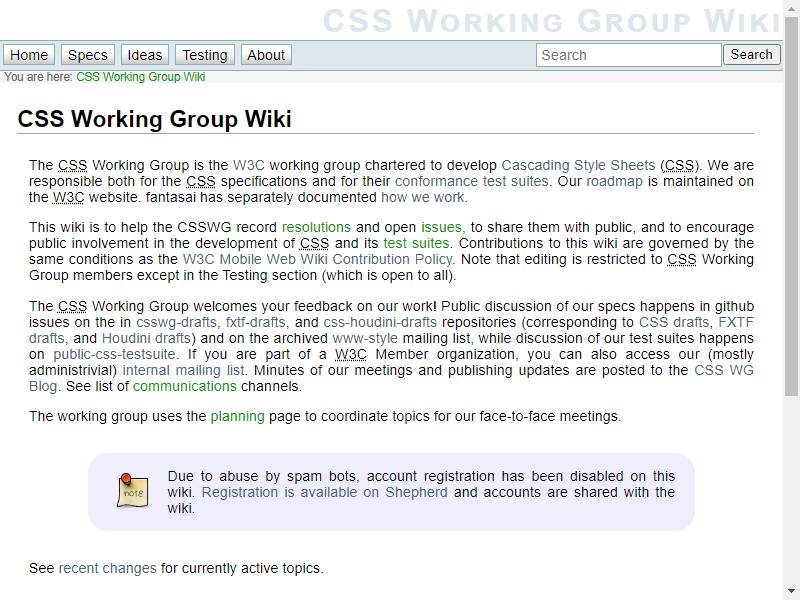Open the fxtf-drafts repository link
Screen dimensions: 800x600
(x=256, y=322)
